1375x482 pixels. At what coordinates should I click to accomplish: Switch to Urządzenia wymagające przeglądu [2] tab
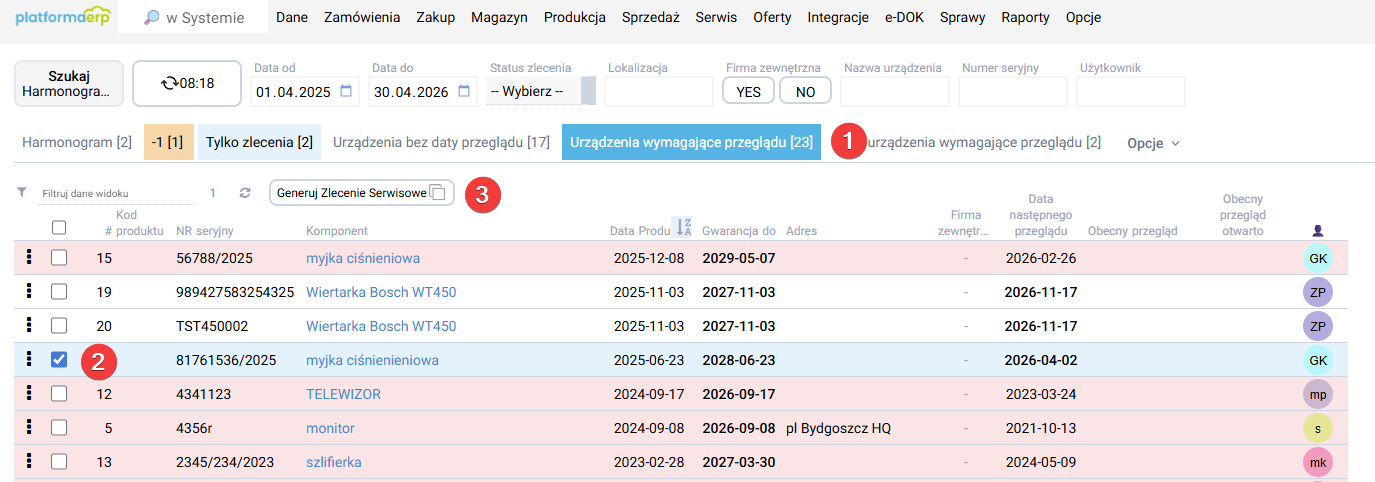pos(983,142)
